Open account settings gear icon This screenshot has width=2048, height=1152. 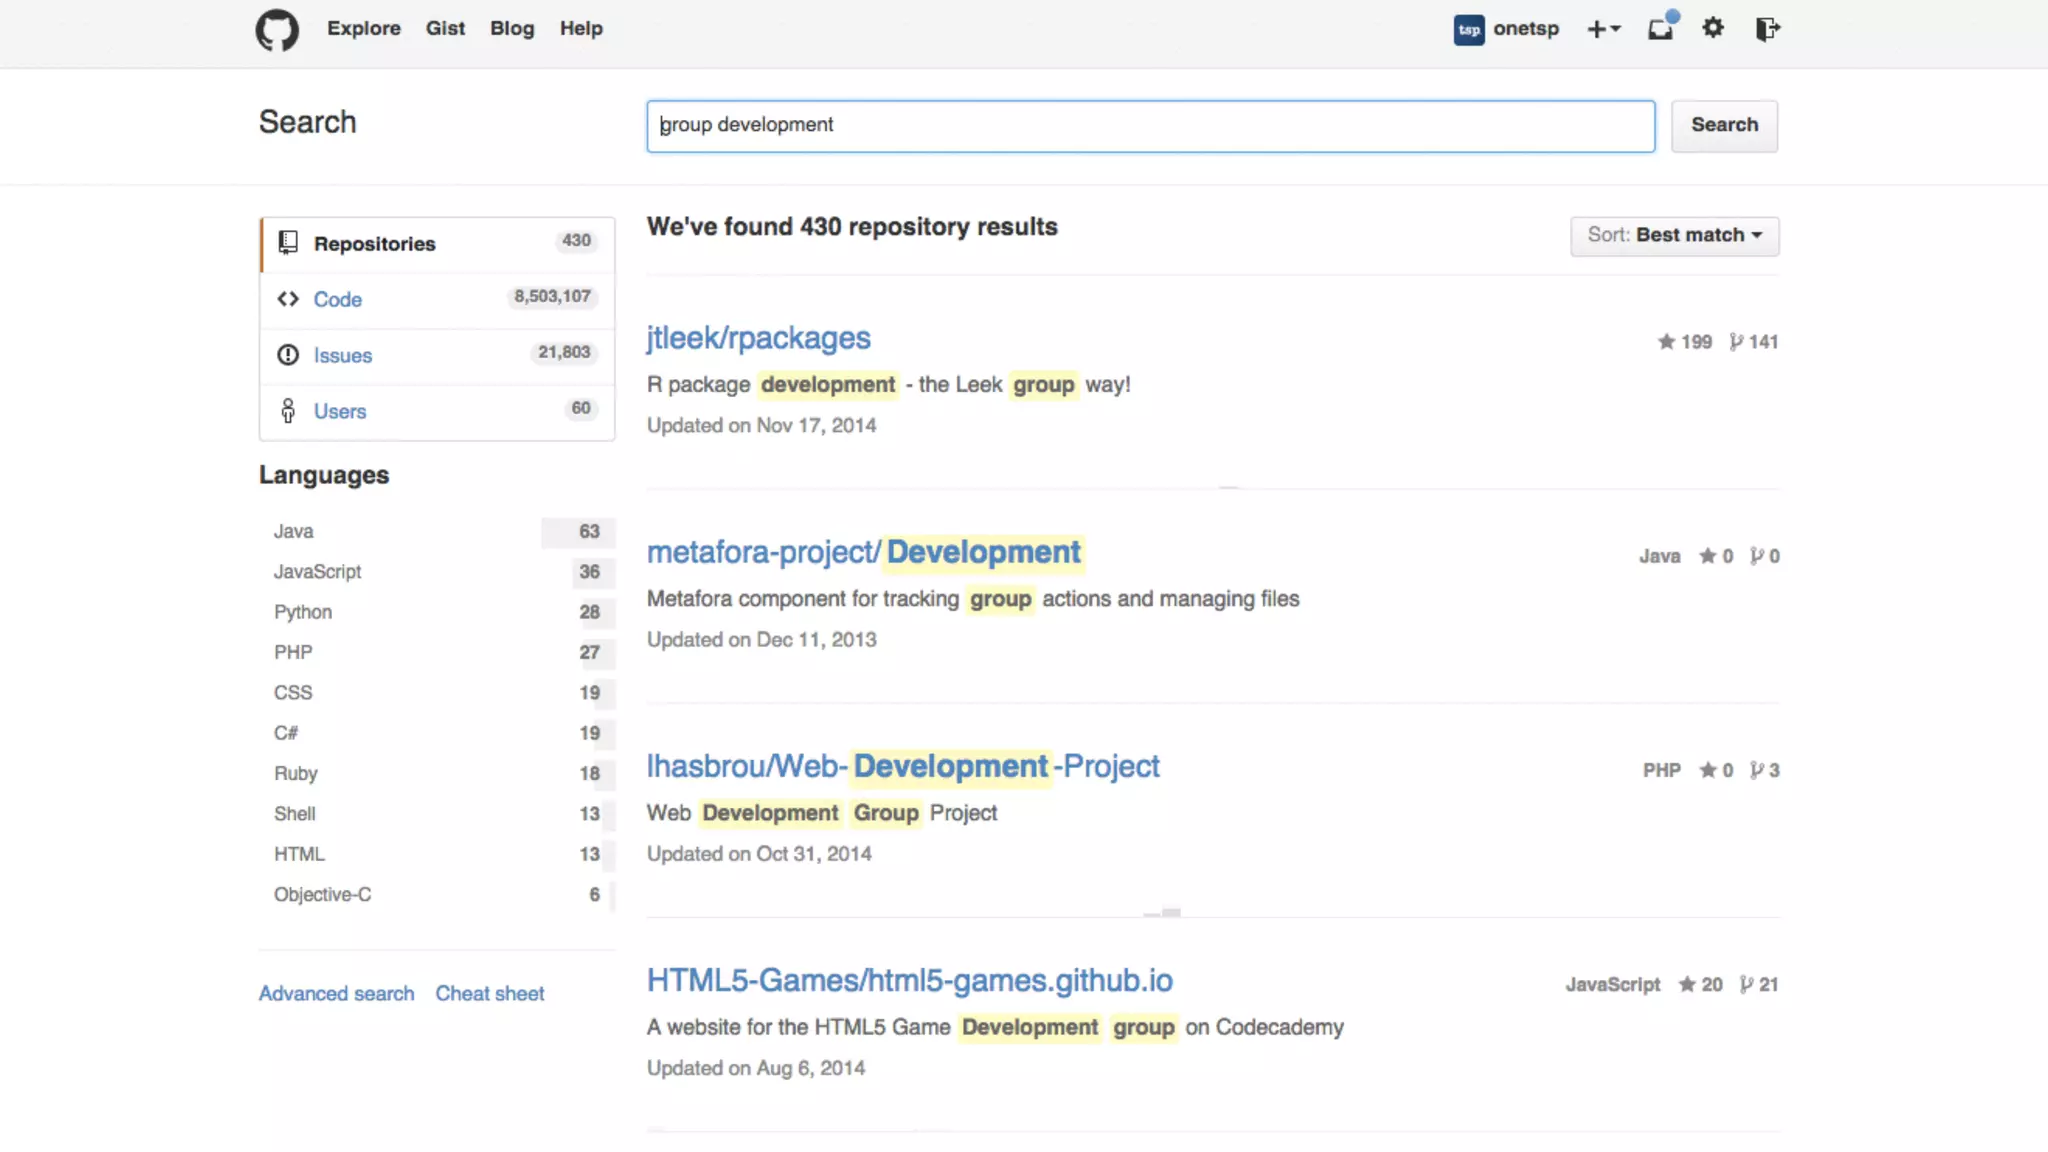click(x=1713, y=28)
